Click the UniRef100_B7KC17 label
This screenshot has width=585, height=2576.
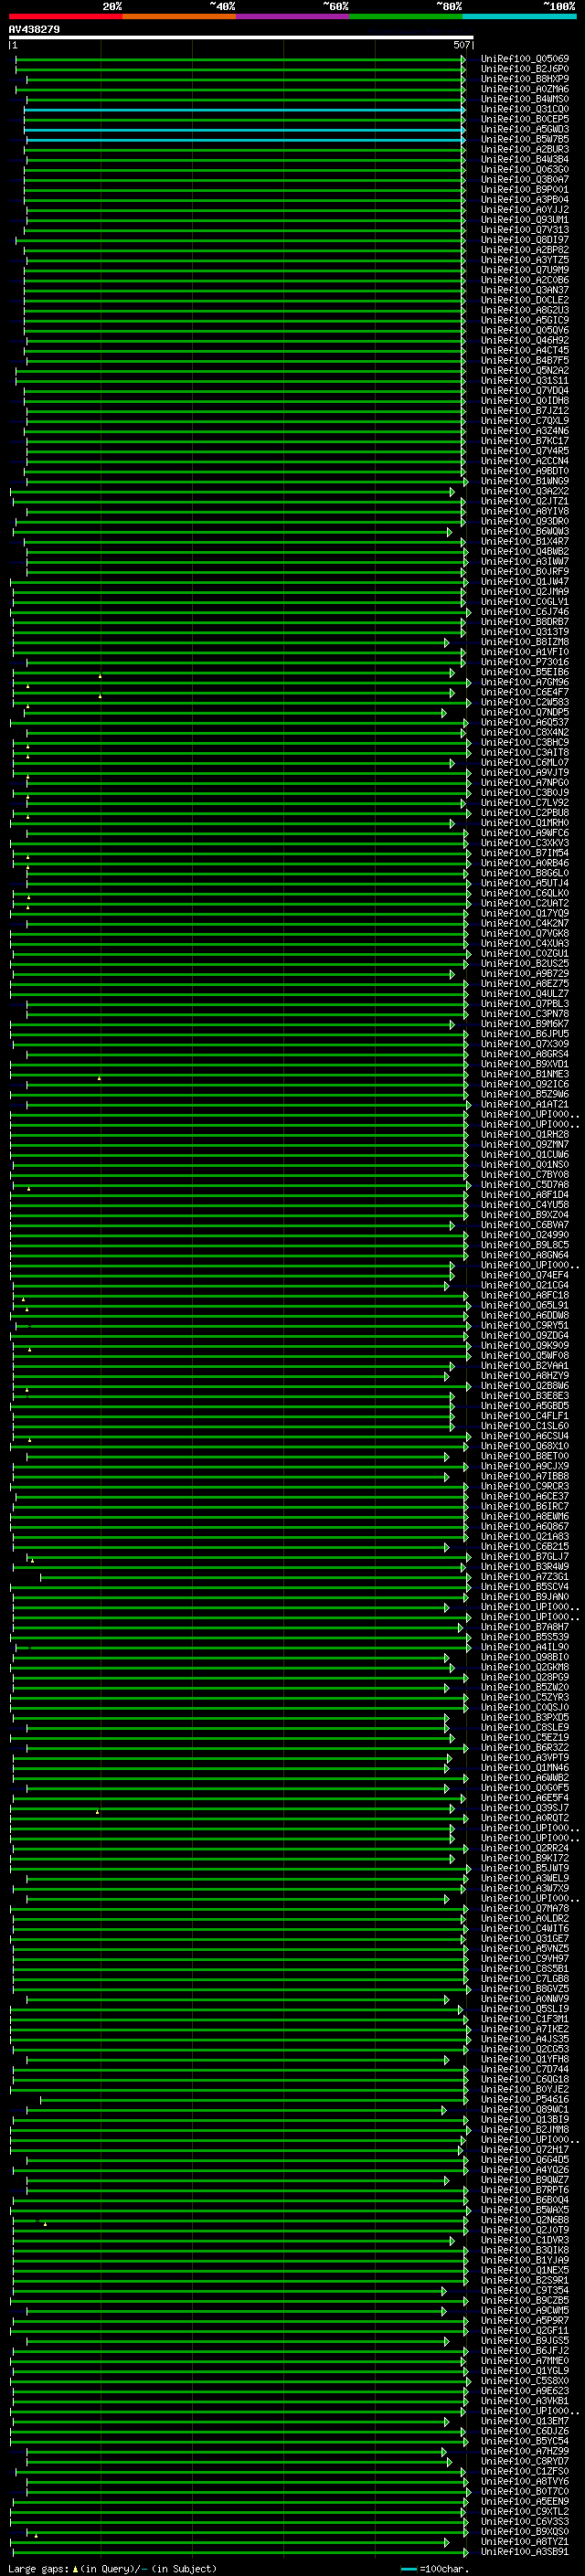pyautogui.click(x=524, y=441)
